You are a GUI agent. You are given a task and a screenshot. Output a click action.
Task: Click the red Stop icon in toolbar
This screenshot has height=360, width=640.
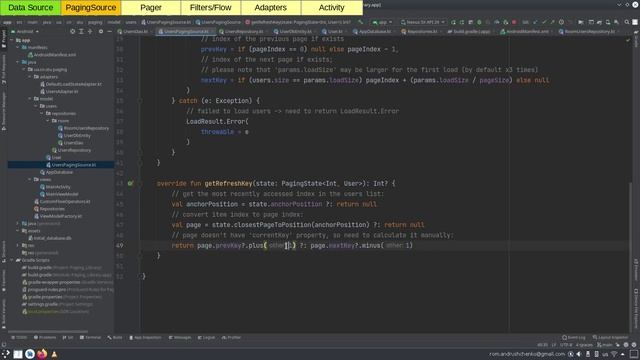coord(514,22)
